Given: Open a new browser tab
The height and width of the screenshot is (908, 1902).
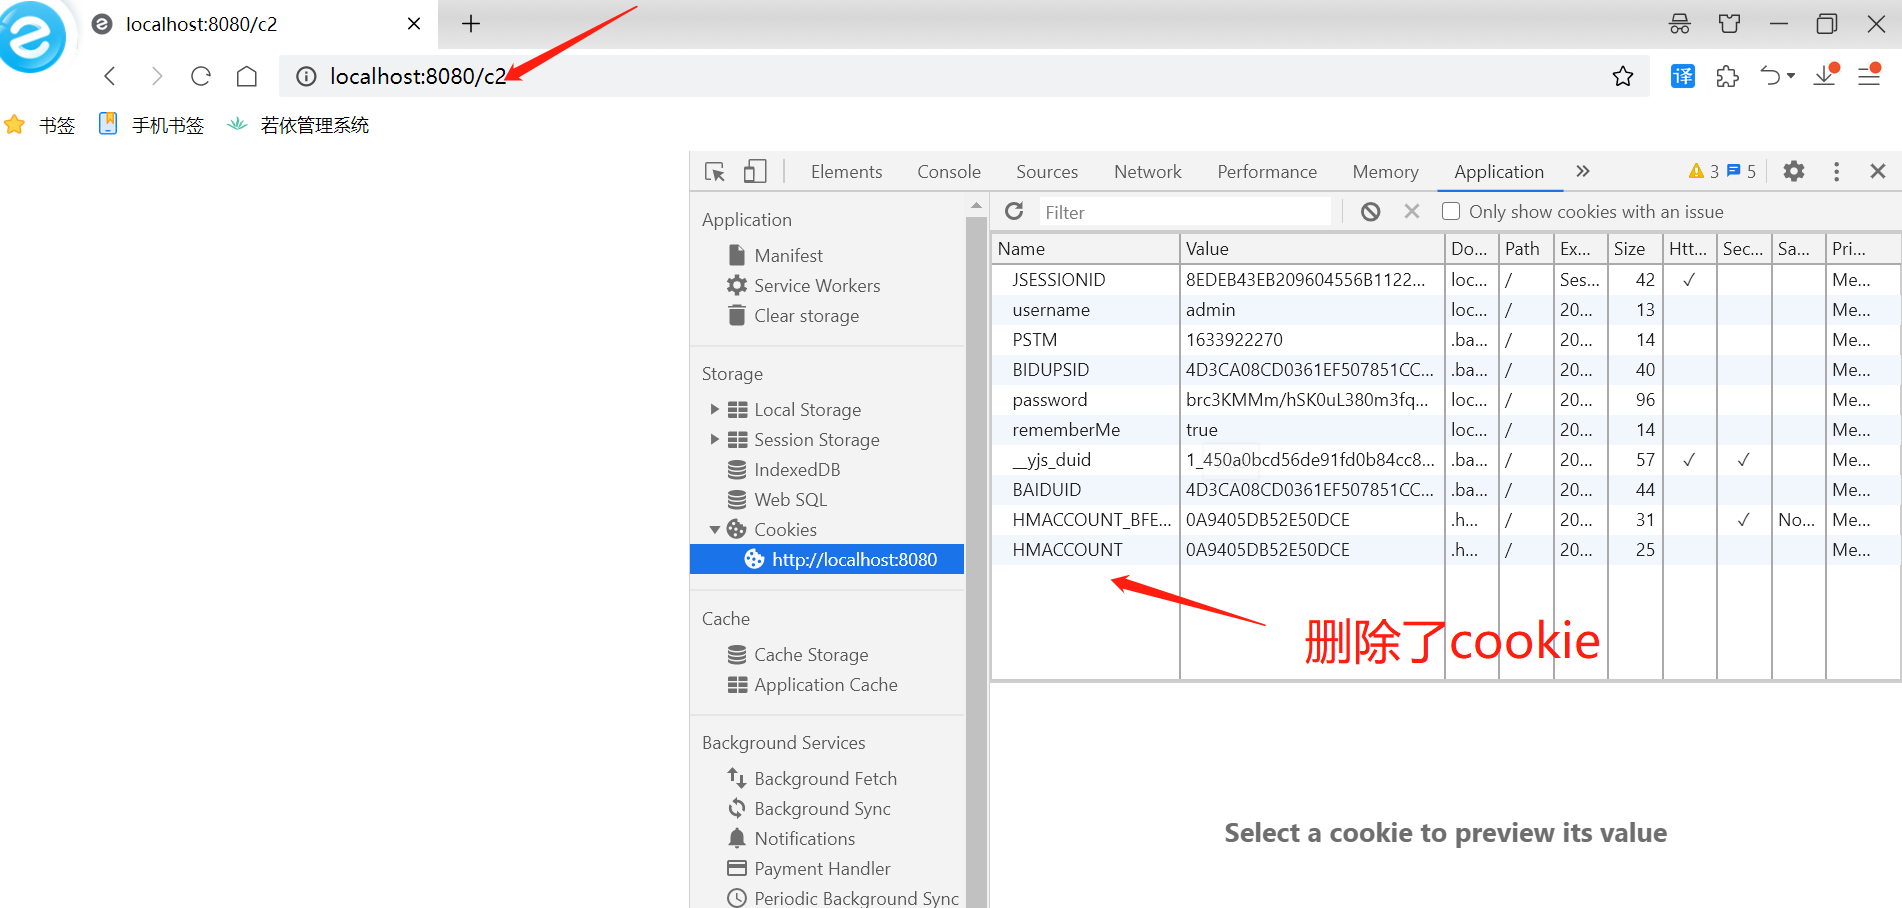Looking at the screenshot, I should click(x=471, y=23).
